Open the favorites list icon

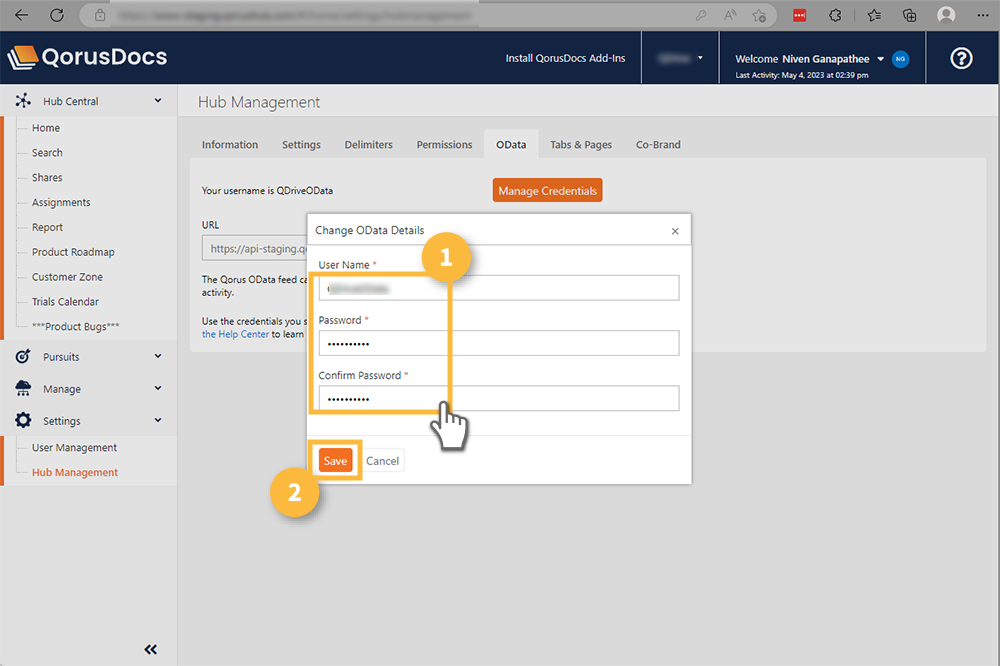pyautogui.click(x=874, y=15)
